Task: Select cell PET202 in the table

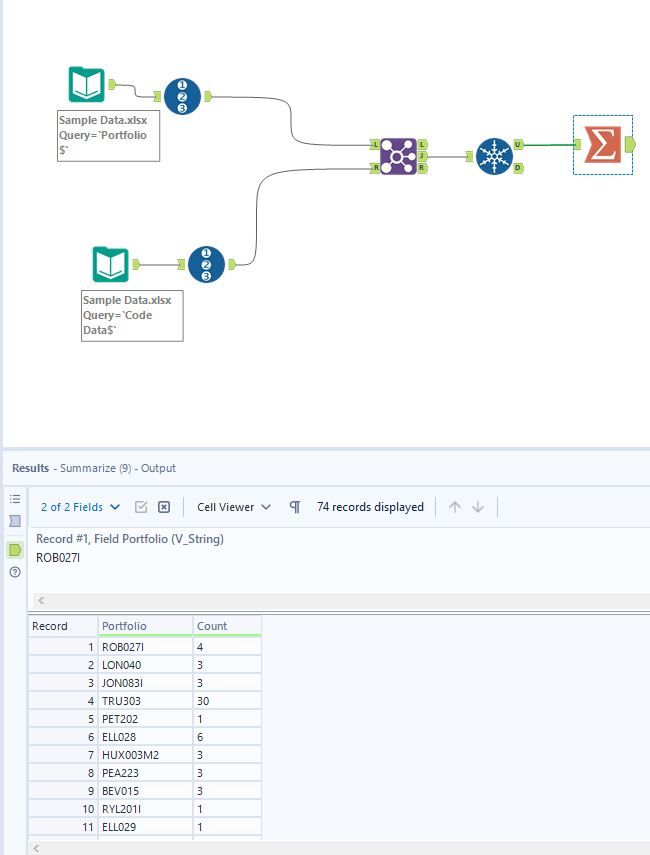Action: pyautogui.click(x=145, y=719)
